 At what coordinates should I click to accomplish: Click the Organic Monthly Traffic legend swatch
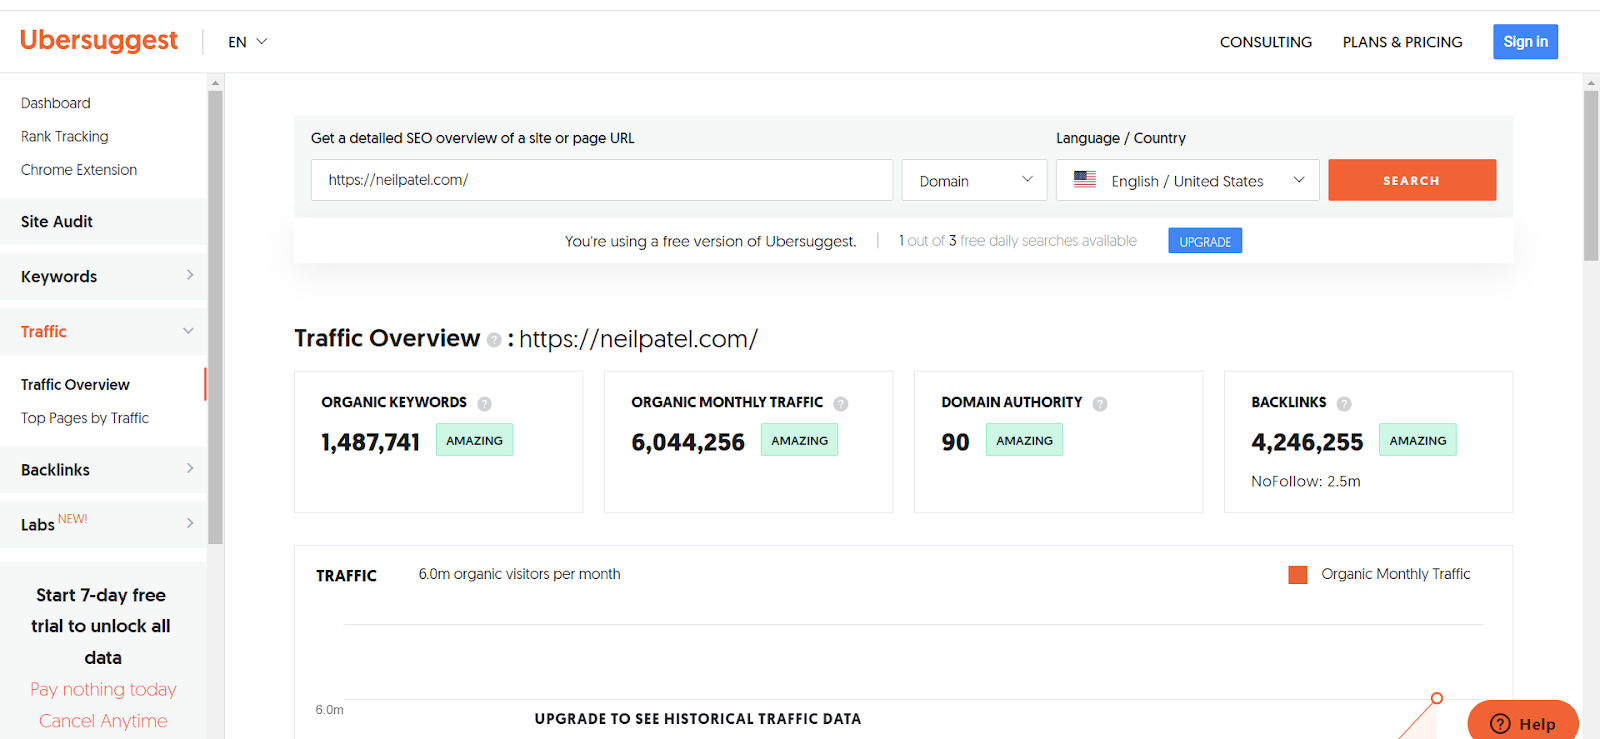tap(1298, 575)
